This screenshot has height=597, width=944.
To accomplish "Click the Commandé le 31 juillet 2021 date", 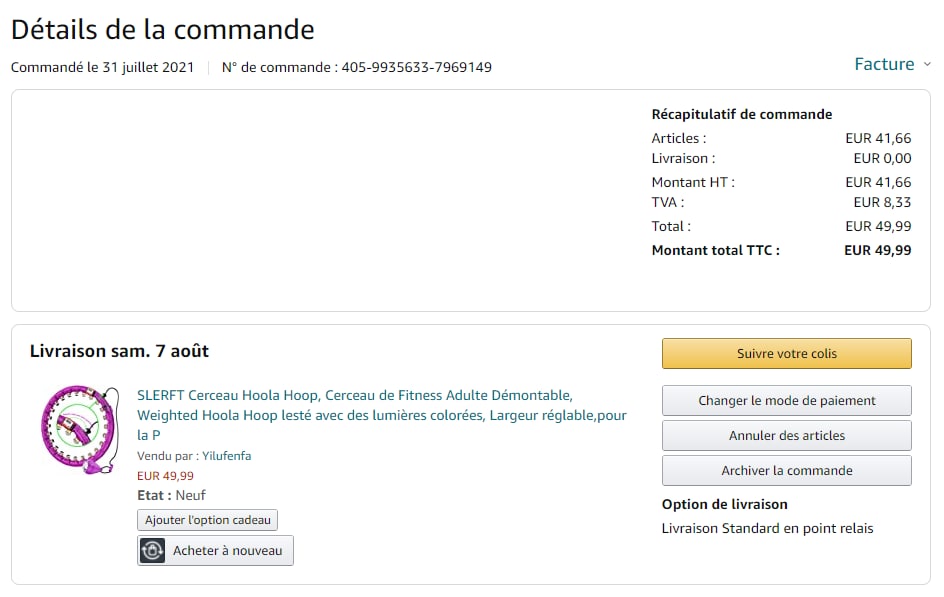I will pyautogui.click(x=103, y=67).
